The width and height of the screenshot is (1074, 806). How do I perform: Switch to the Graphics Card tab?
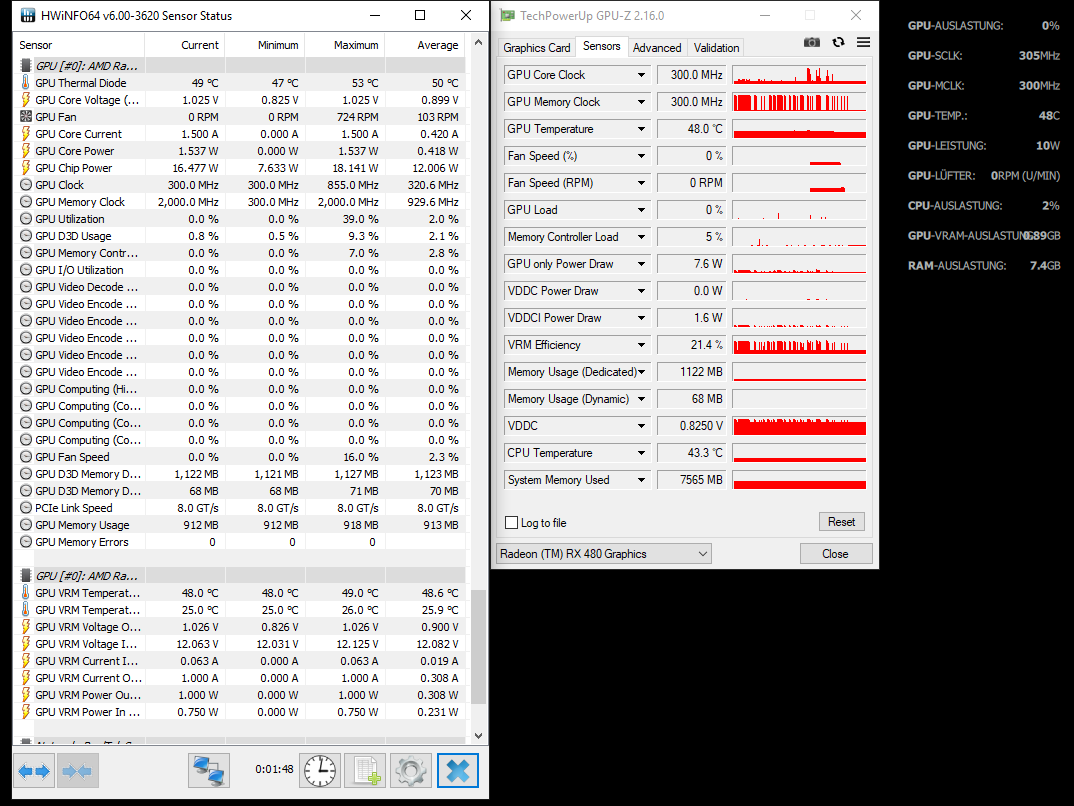pos(536,48)
